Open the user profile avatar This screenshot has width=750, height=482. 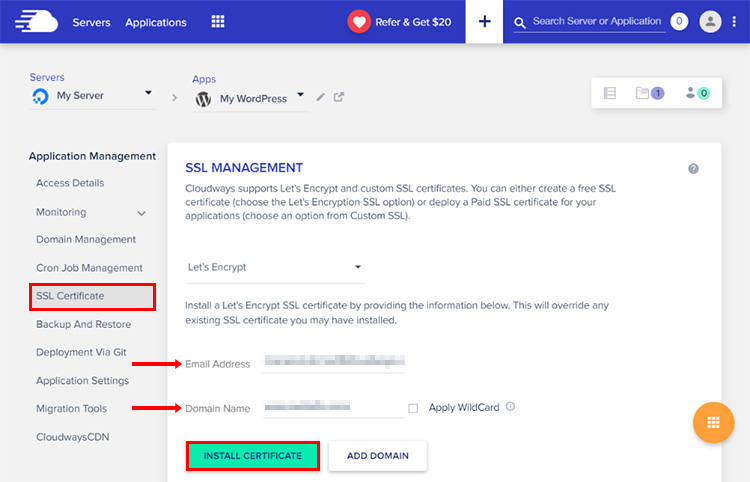coord(710,22)
